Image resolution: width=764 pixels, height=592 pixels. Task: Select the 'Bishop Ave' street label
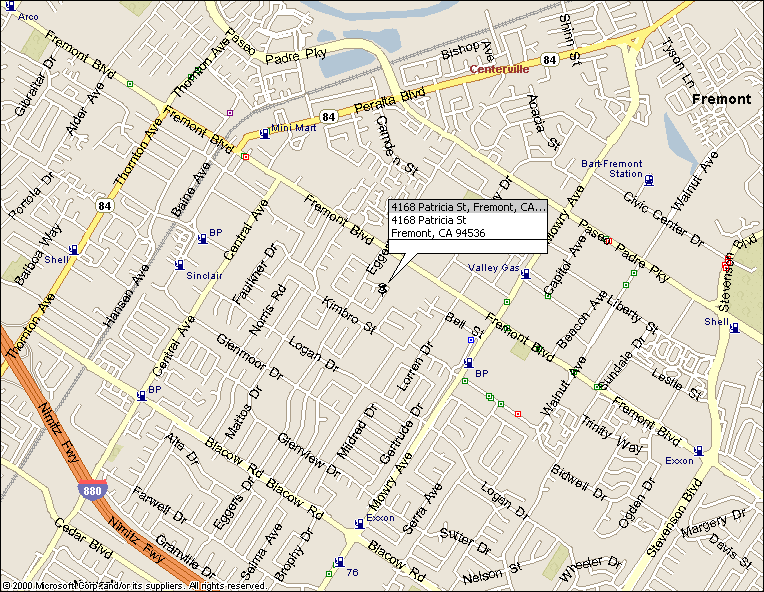(x=467, y=50)
